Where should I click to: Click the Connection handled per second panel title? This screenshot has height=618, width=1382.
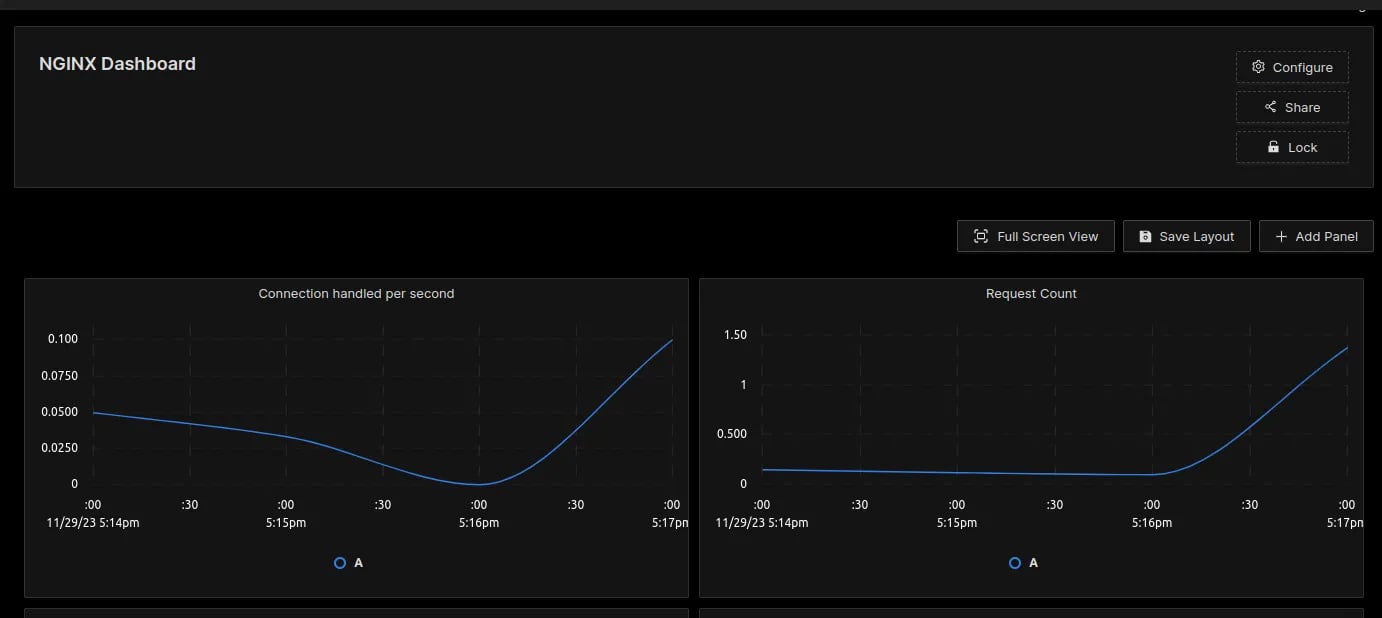point(356,294)
